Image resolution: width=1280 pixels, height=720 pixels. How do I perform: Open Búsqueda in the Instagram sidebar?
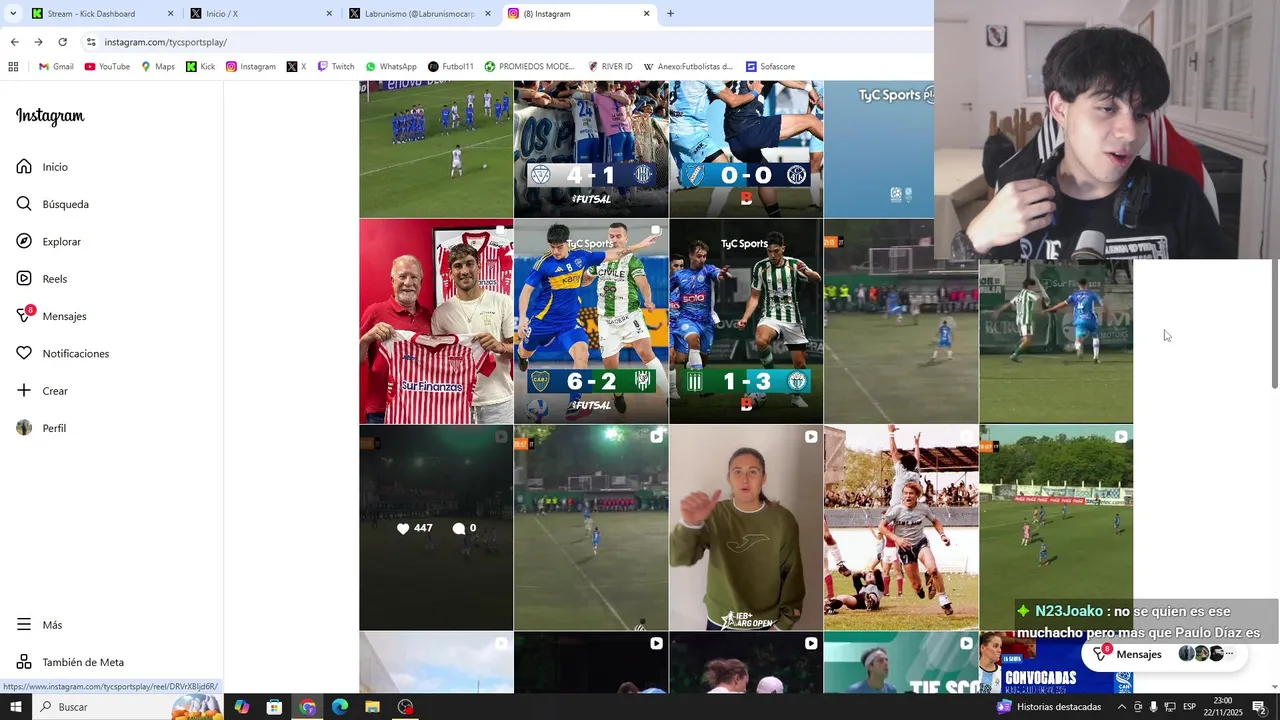click(52, 204)
